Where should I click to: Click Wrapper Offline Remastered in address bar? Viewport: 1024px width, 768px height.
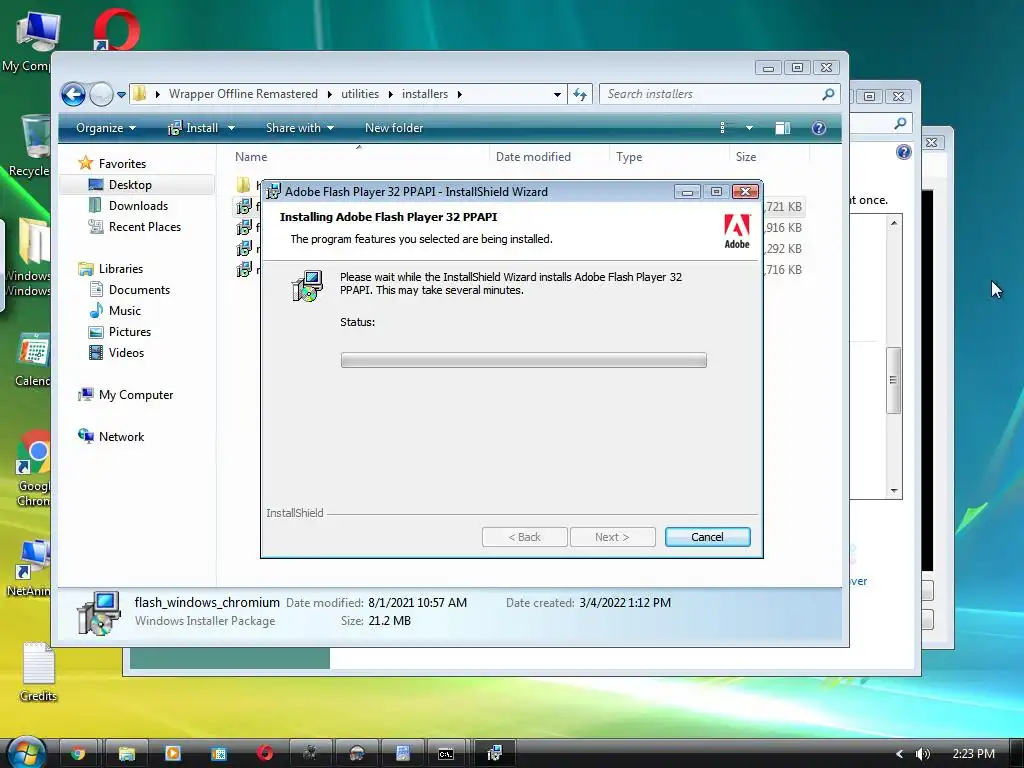tap(243, 94)
